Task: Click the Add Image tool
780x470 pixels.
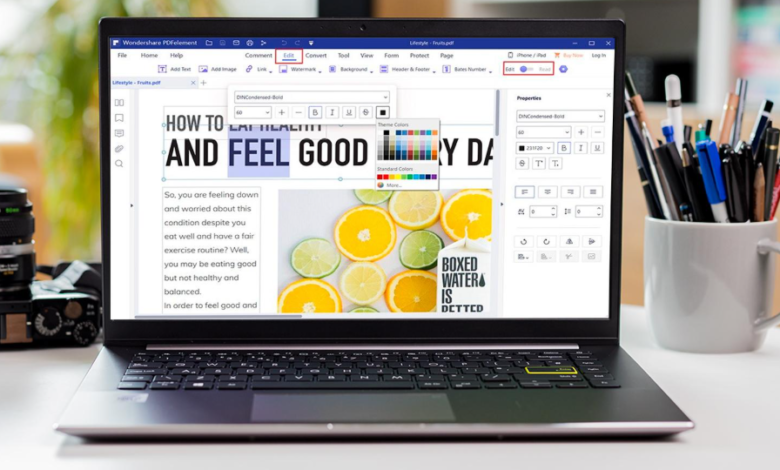Action: [218, 69]
